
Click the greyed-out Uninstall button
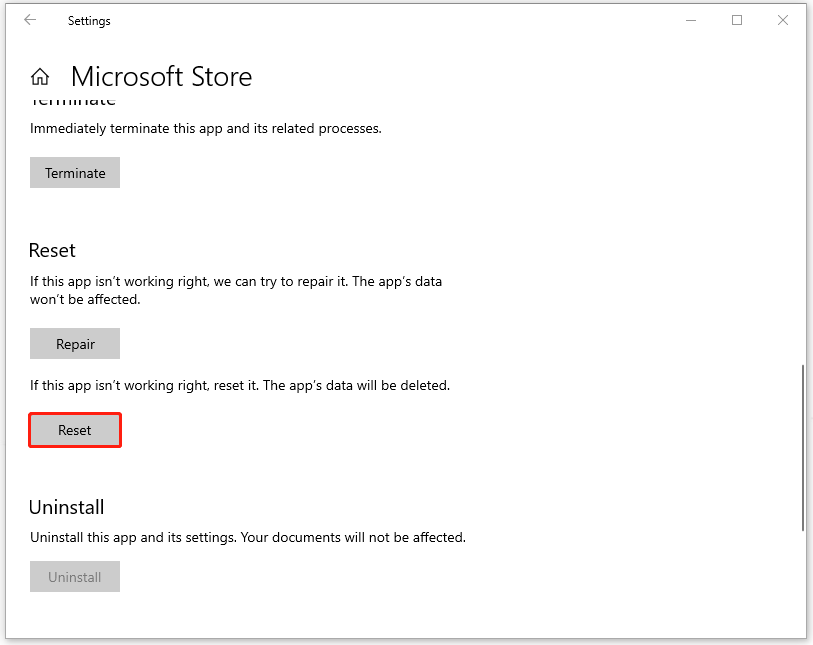click(x=75, y=577)
